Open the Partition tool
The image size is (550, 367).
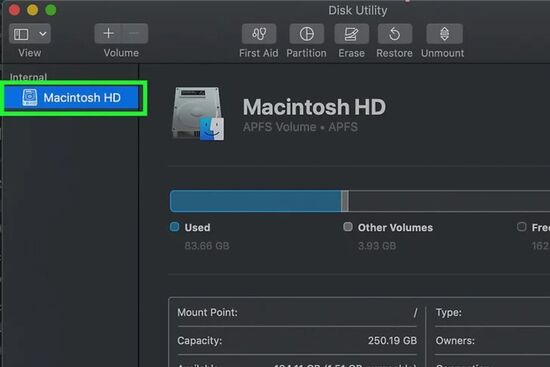click(306, 34)
